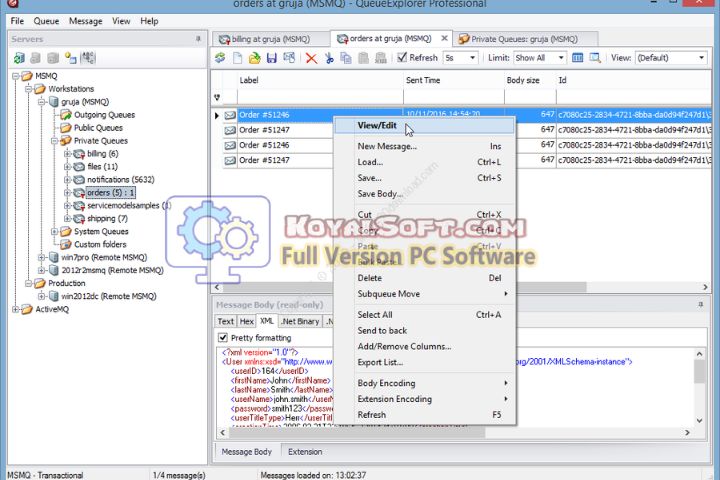Click the message body horizontal scrollbar left arrow
The width and height of the screenshot is (720, 480).
(x=223, y=432)
